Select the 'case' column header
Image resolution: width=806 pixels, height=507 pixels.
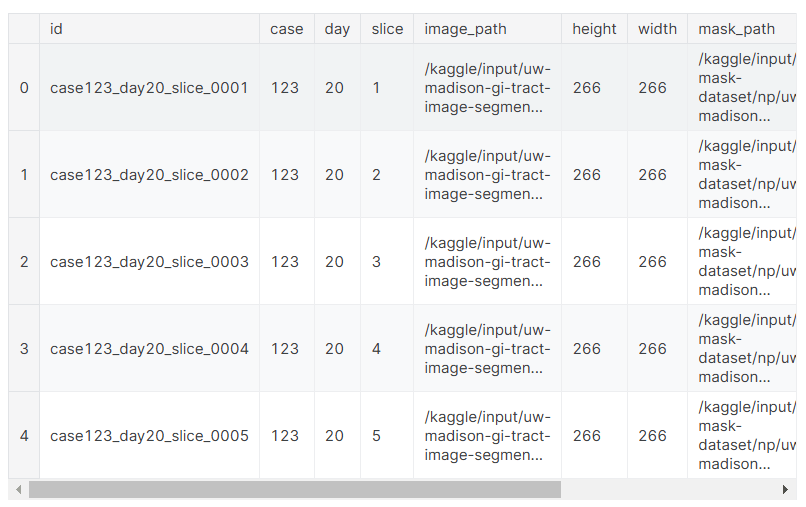pyautogui.click(x=286, y=29)
